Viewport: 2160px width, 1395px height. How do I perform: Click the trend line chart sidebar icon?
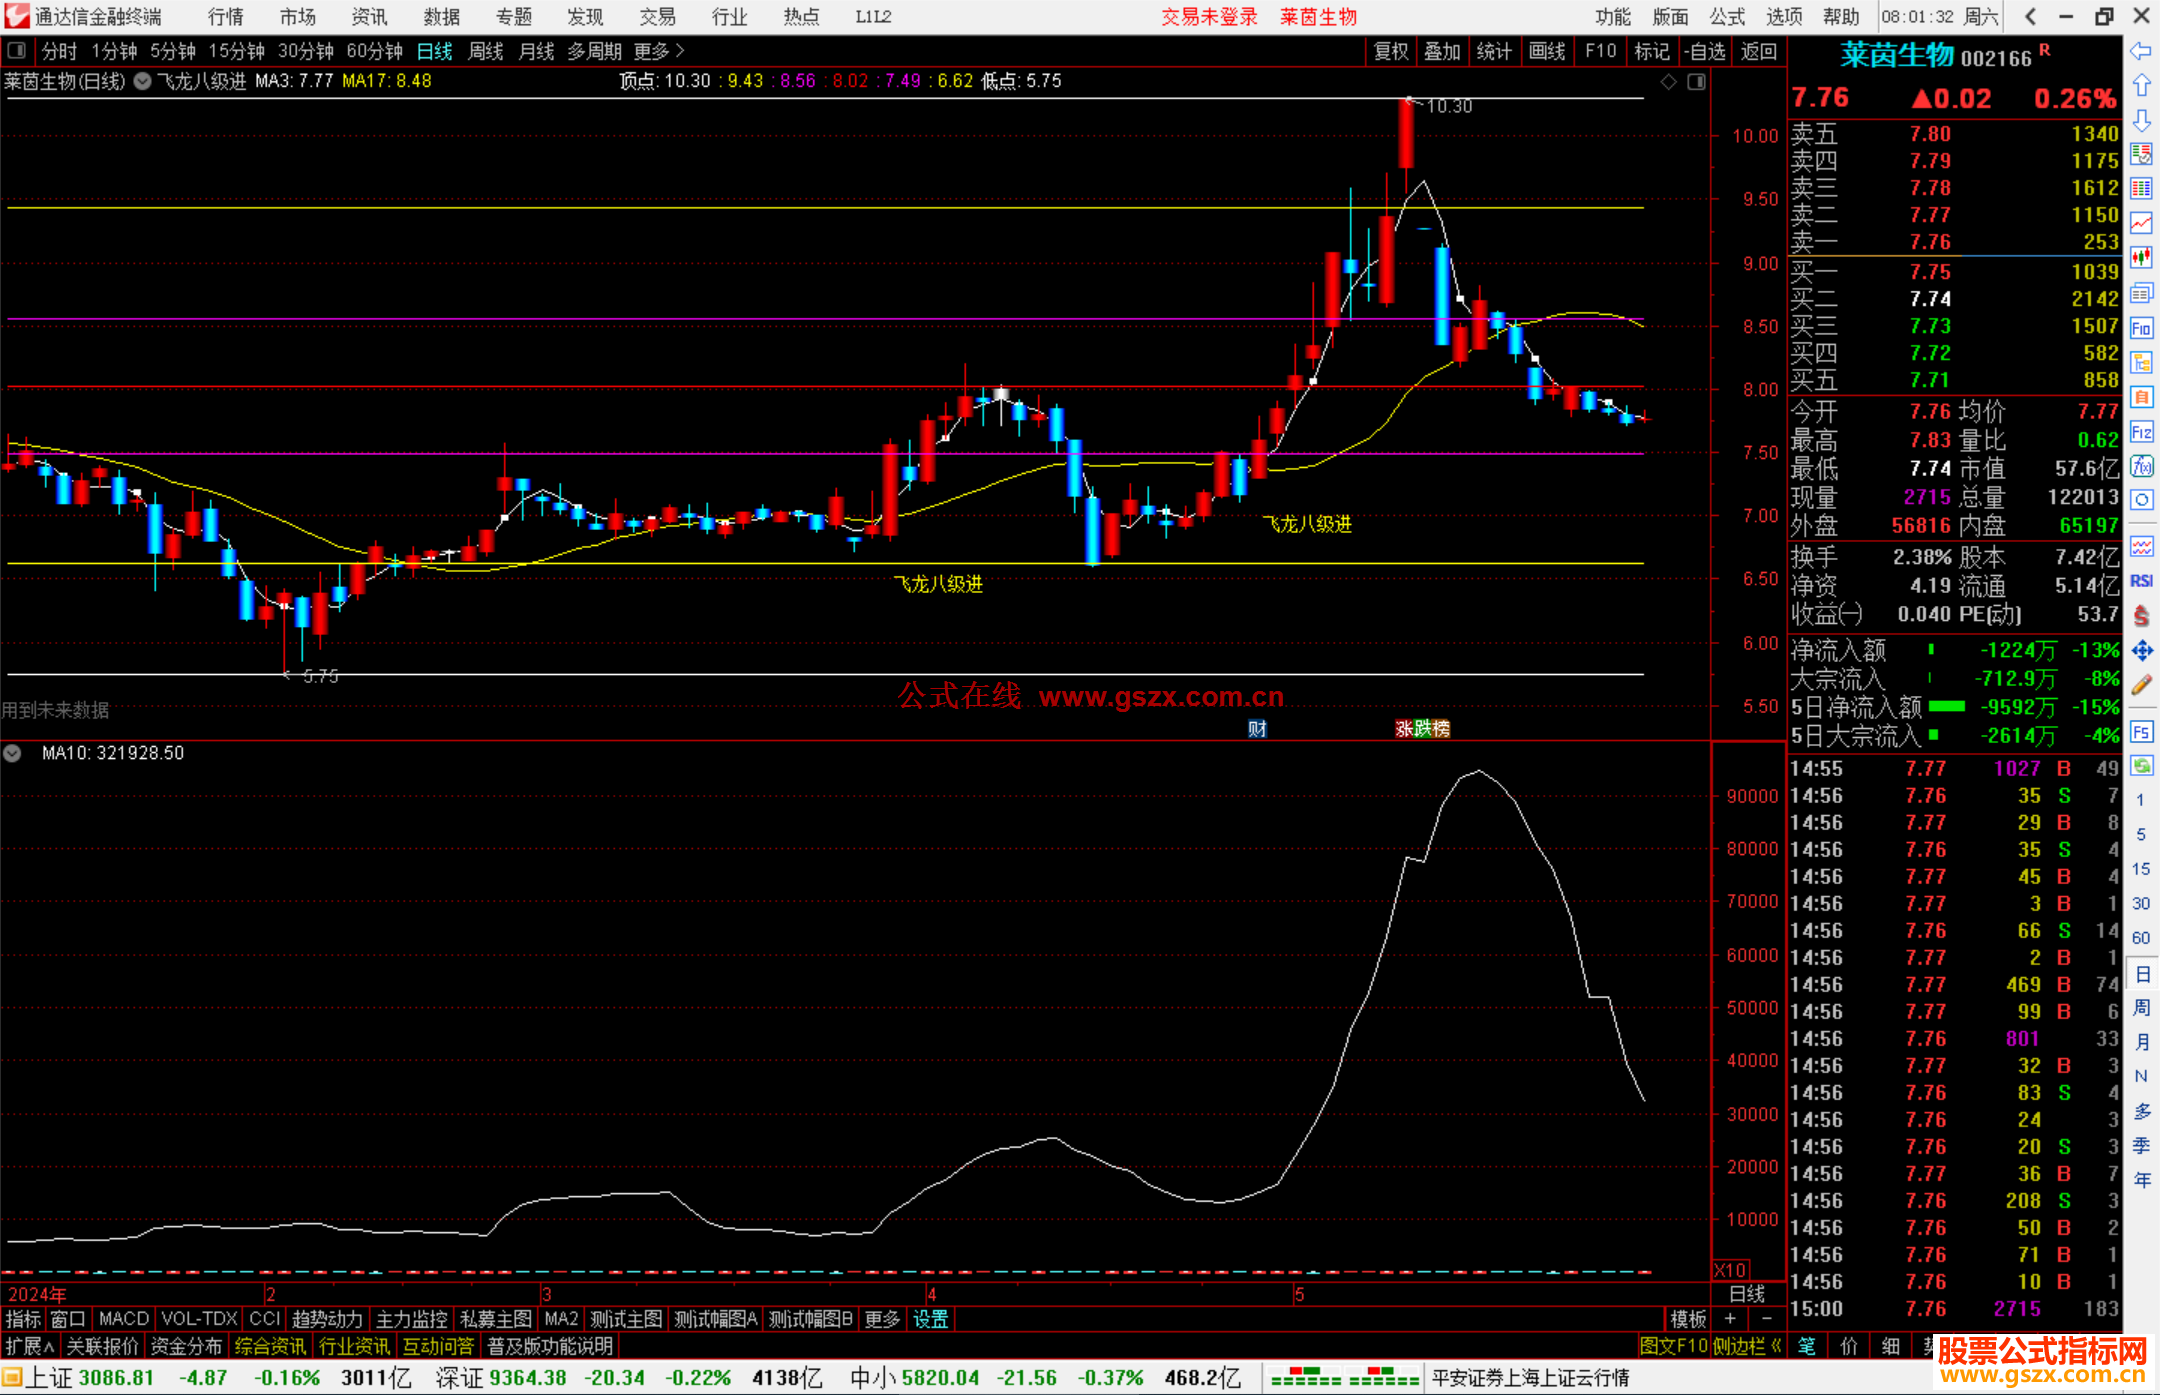(x=2141, y=223)
